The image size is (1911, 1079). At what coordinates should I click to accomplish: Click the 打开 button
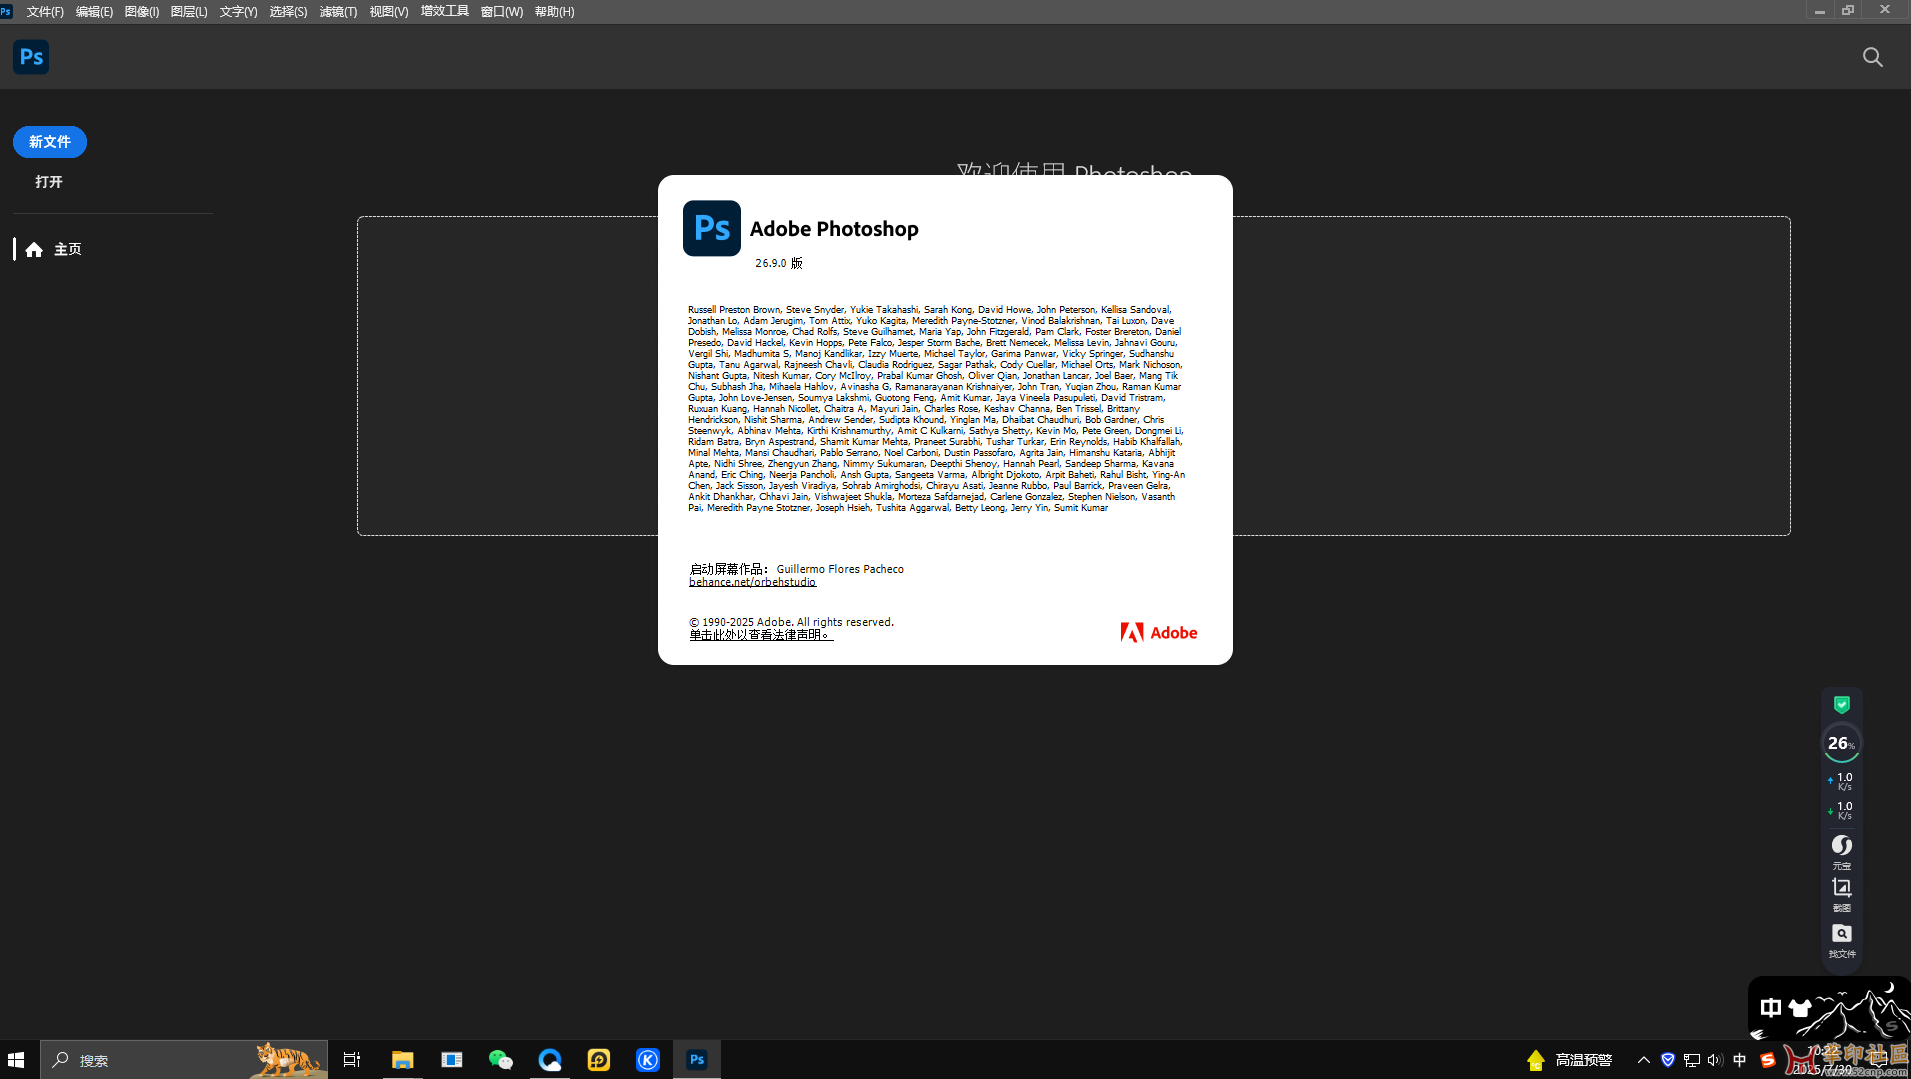(x=49, y=182)
